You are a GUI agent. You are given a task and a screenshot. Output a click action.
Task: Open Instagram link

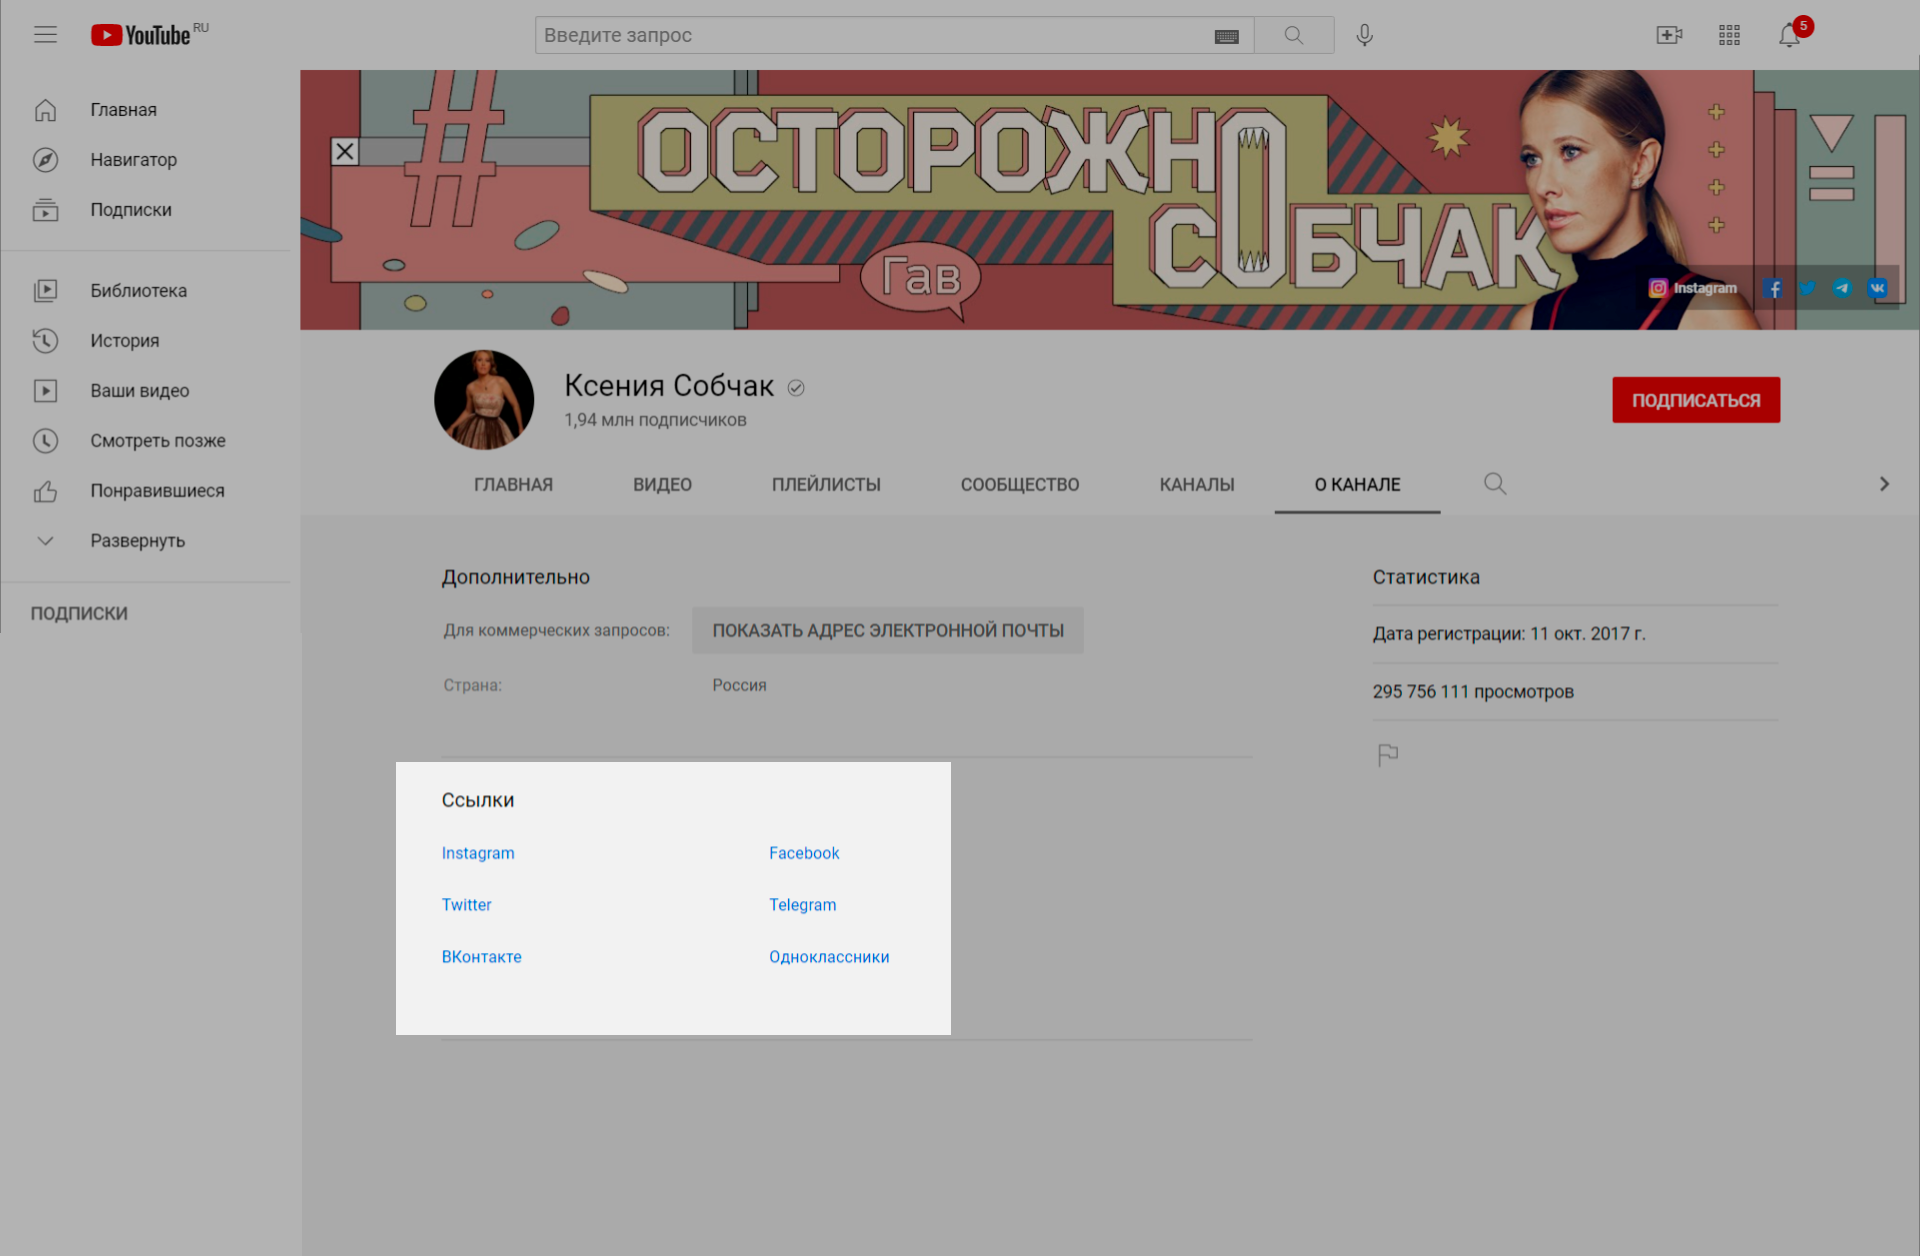[x=478, y=853]
